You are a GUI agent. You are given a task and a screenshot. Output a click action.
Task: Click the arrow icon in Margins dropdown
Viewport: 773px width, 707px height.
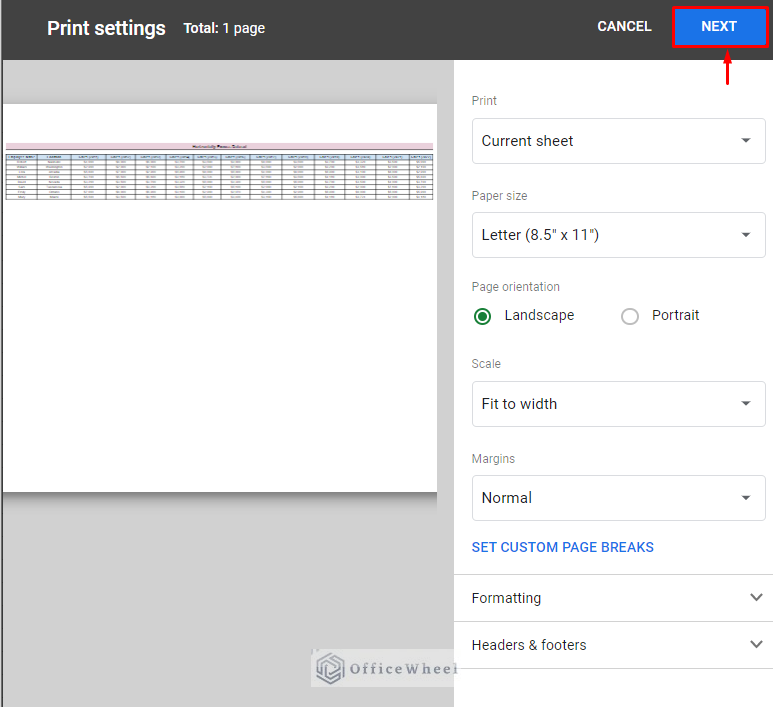[x=745, y=498]
